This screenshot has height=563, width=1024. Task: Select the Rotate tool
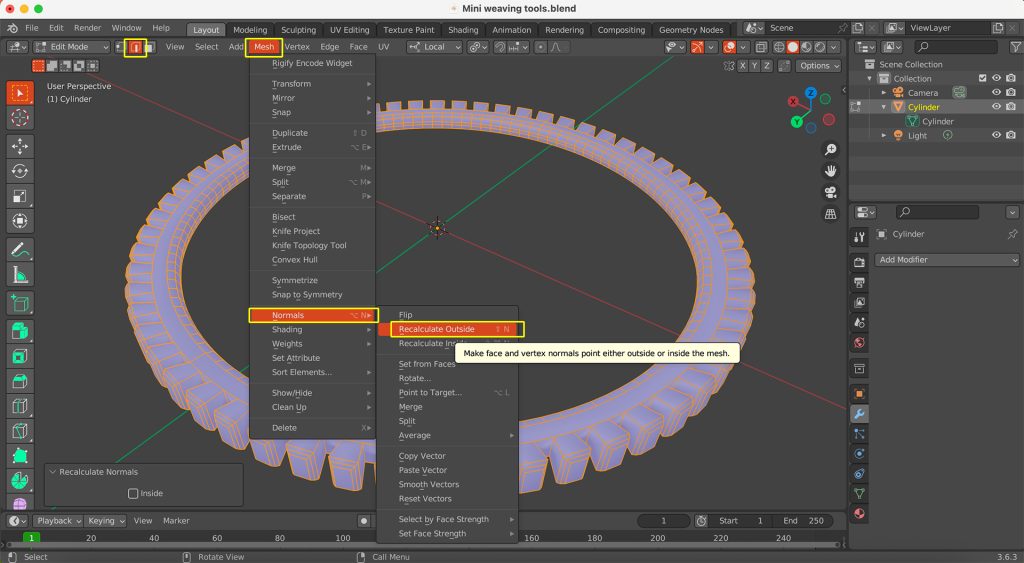[20, 171]
